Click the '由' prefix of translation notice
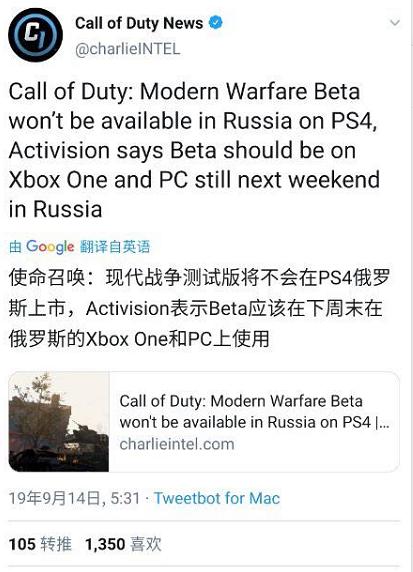 [15, 247]
